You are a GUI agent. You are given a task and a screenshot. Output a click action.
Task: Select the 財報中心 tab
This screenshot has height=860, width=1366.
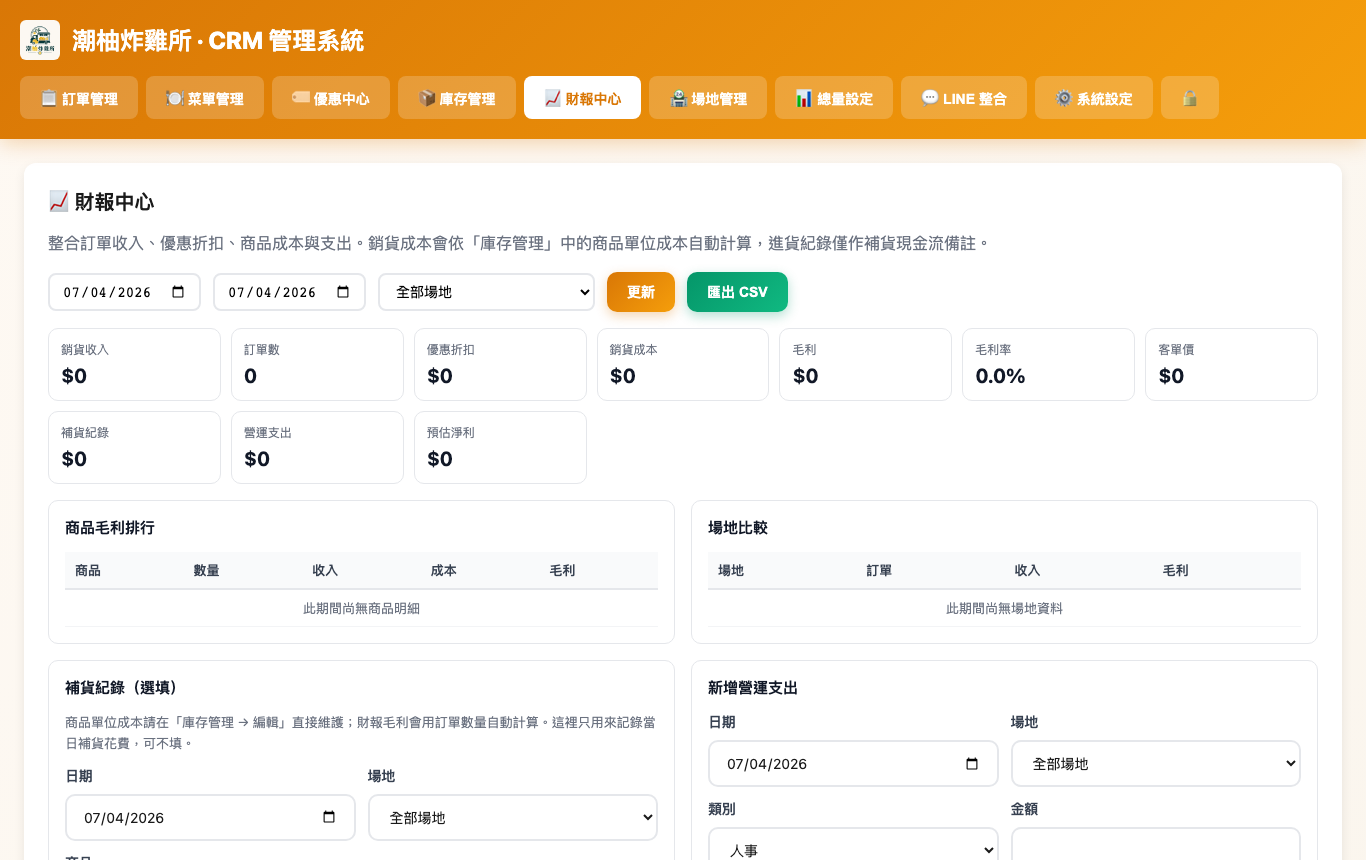[582, 98]
